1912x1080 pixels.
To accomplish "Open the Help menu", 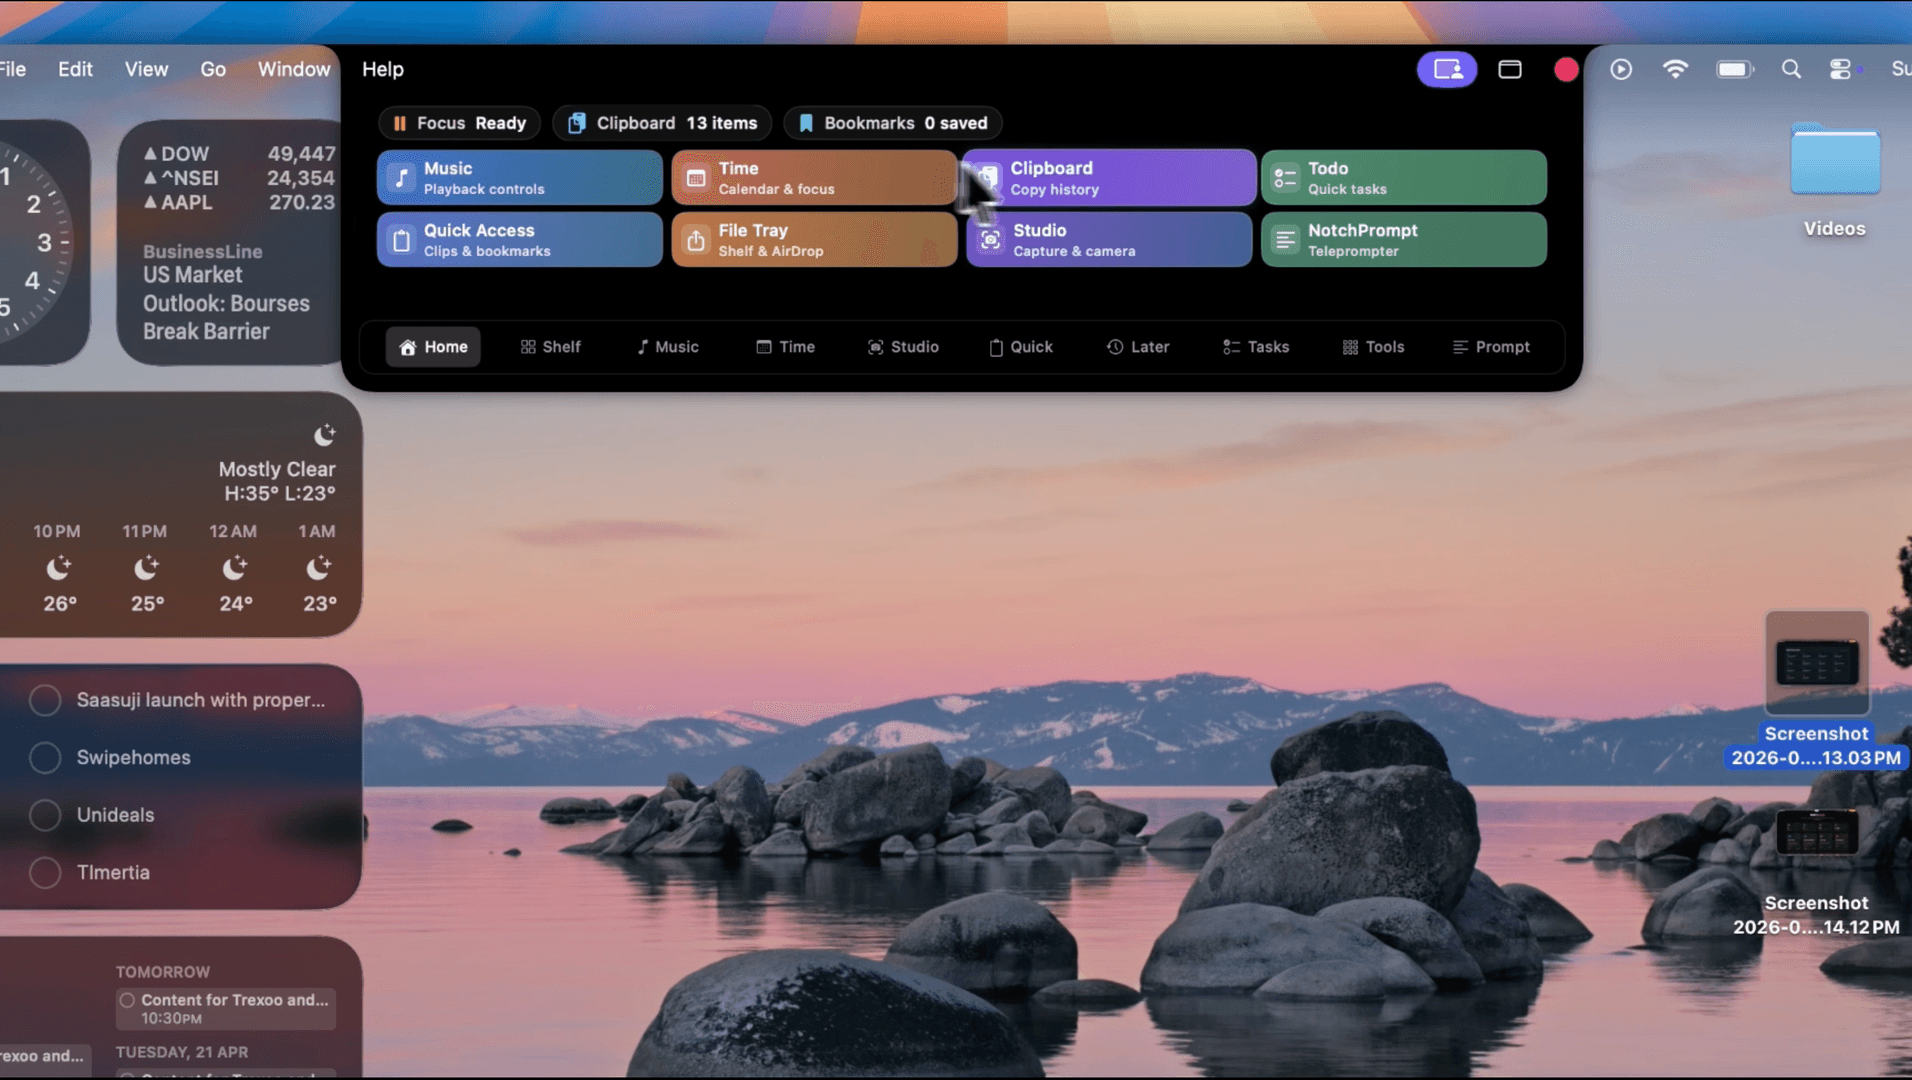I will click(383, 69).
